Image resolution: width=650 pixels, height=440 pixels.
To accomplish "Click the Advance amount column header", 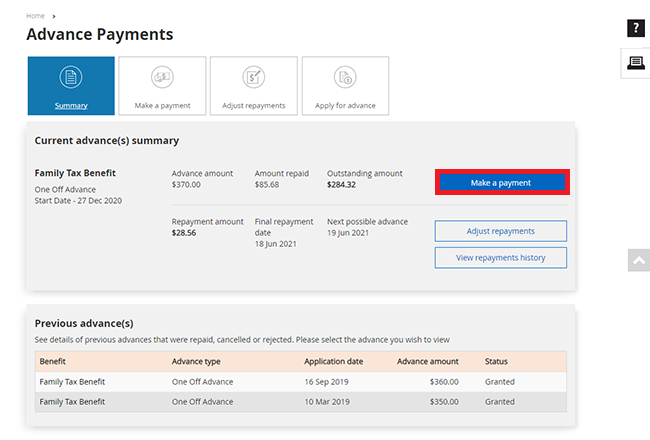I will [427, 361].
